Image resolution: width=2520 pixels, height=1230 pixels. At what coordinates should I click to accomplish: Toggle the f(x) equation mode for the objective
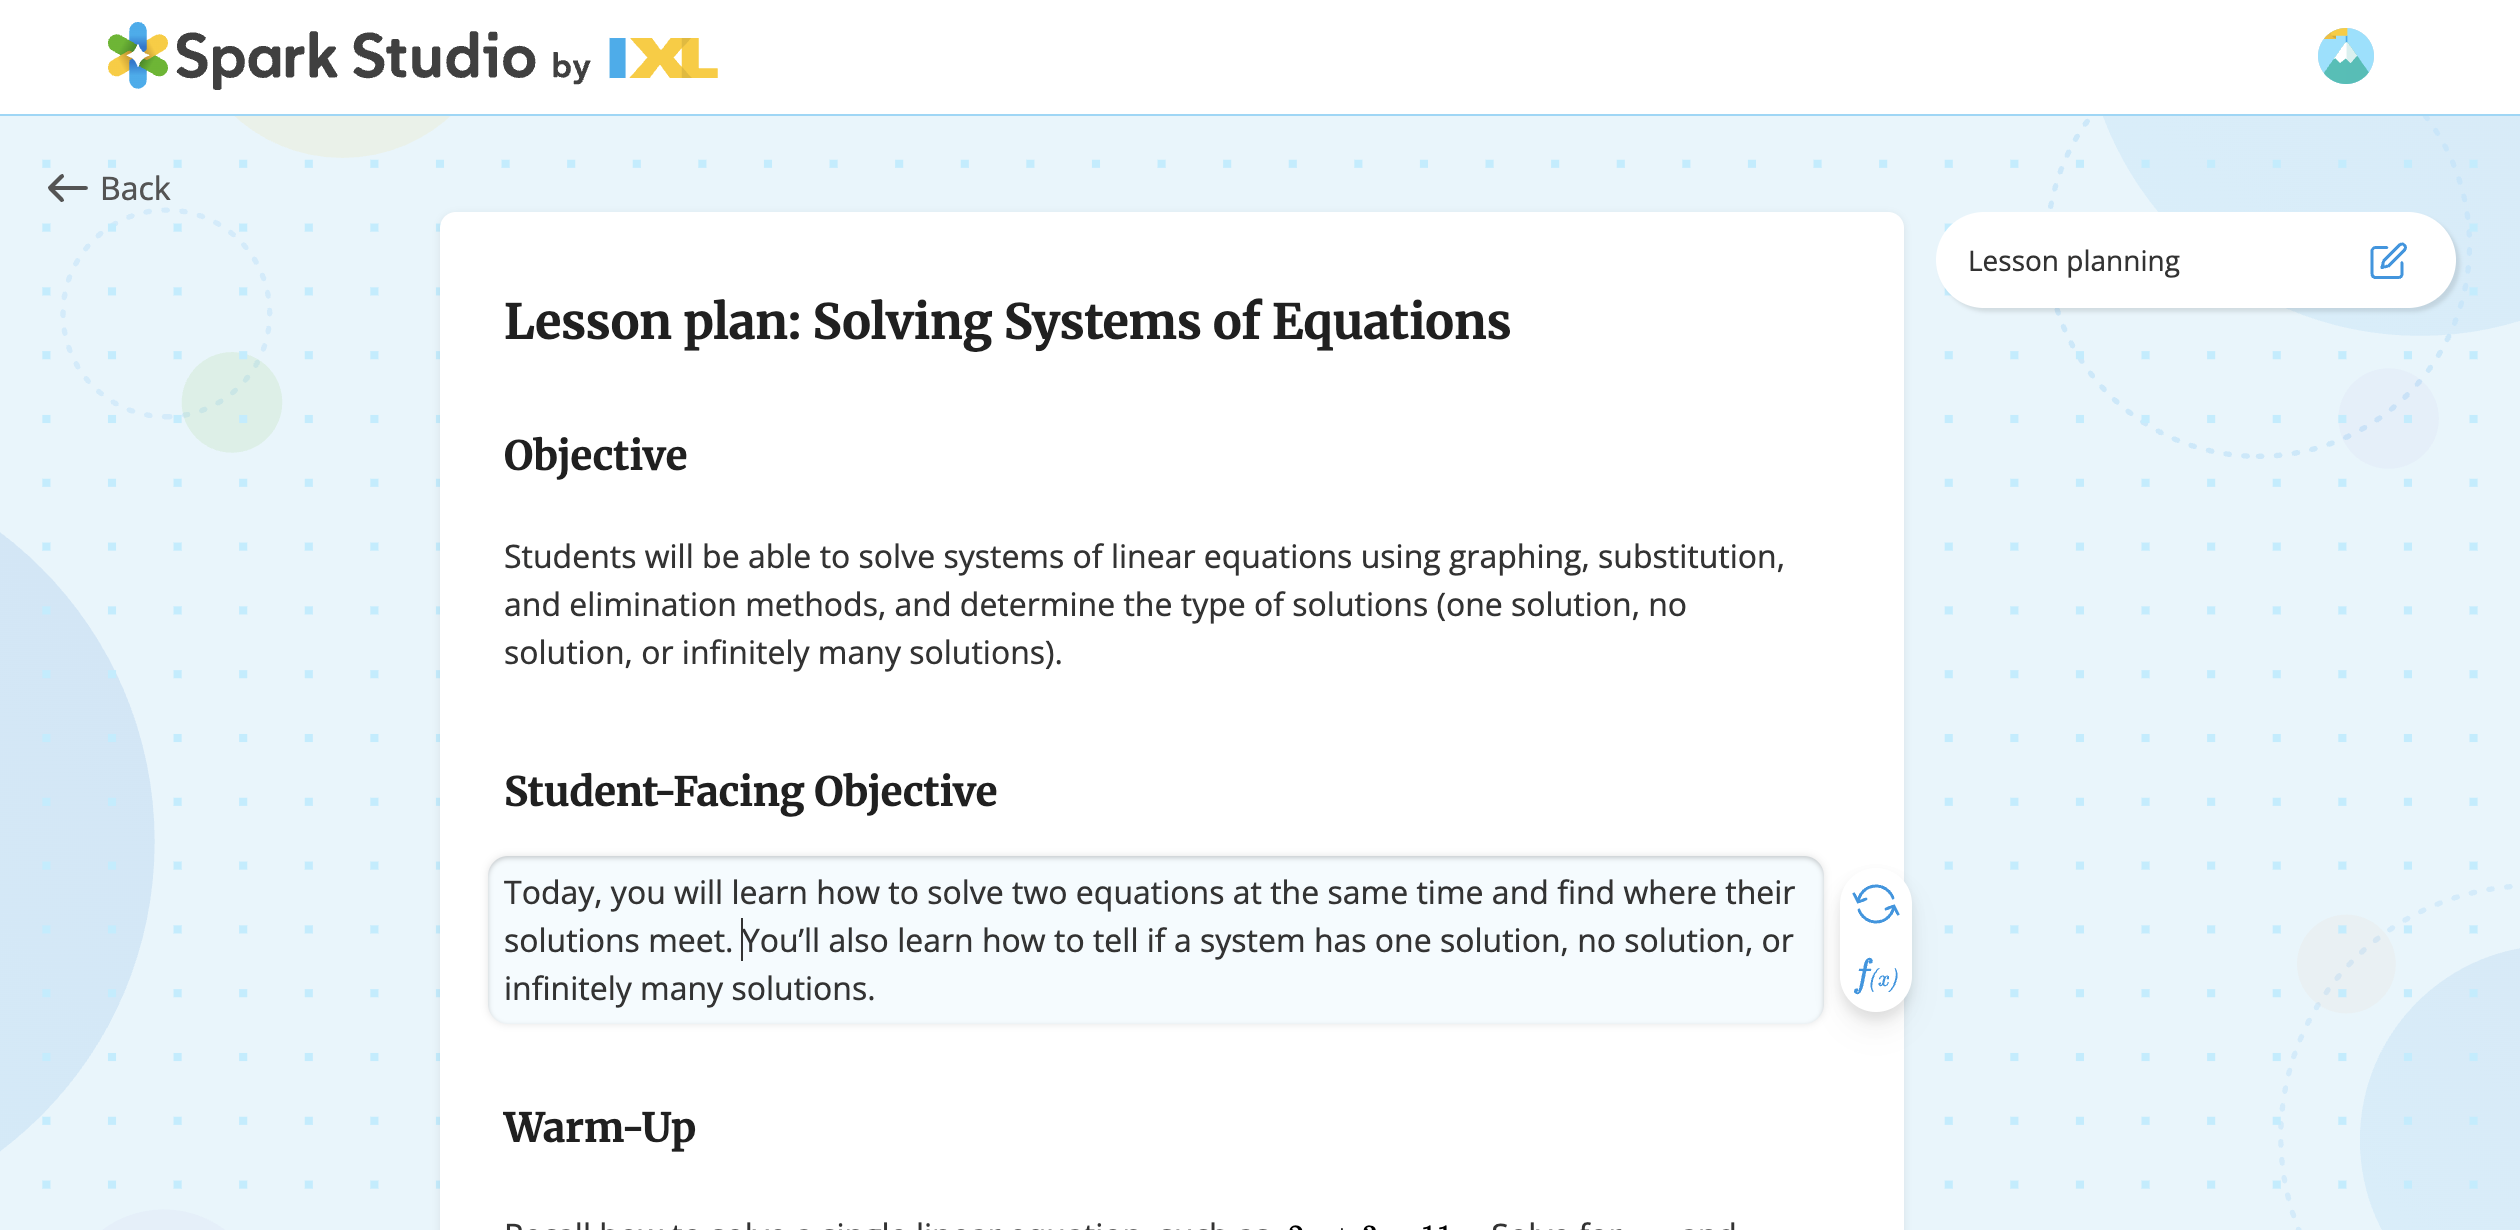click(x=1876, y=976)
